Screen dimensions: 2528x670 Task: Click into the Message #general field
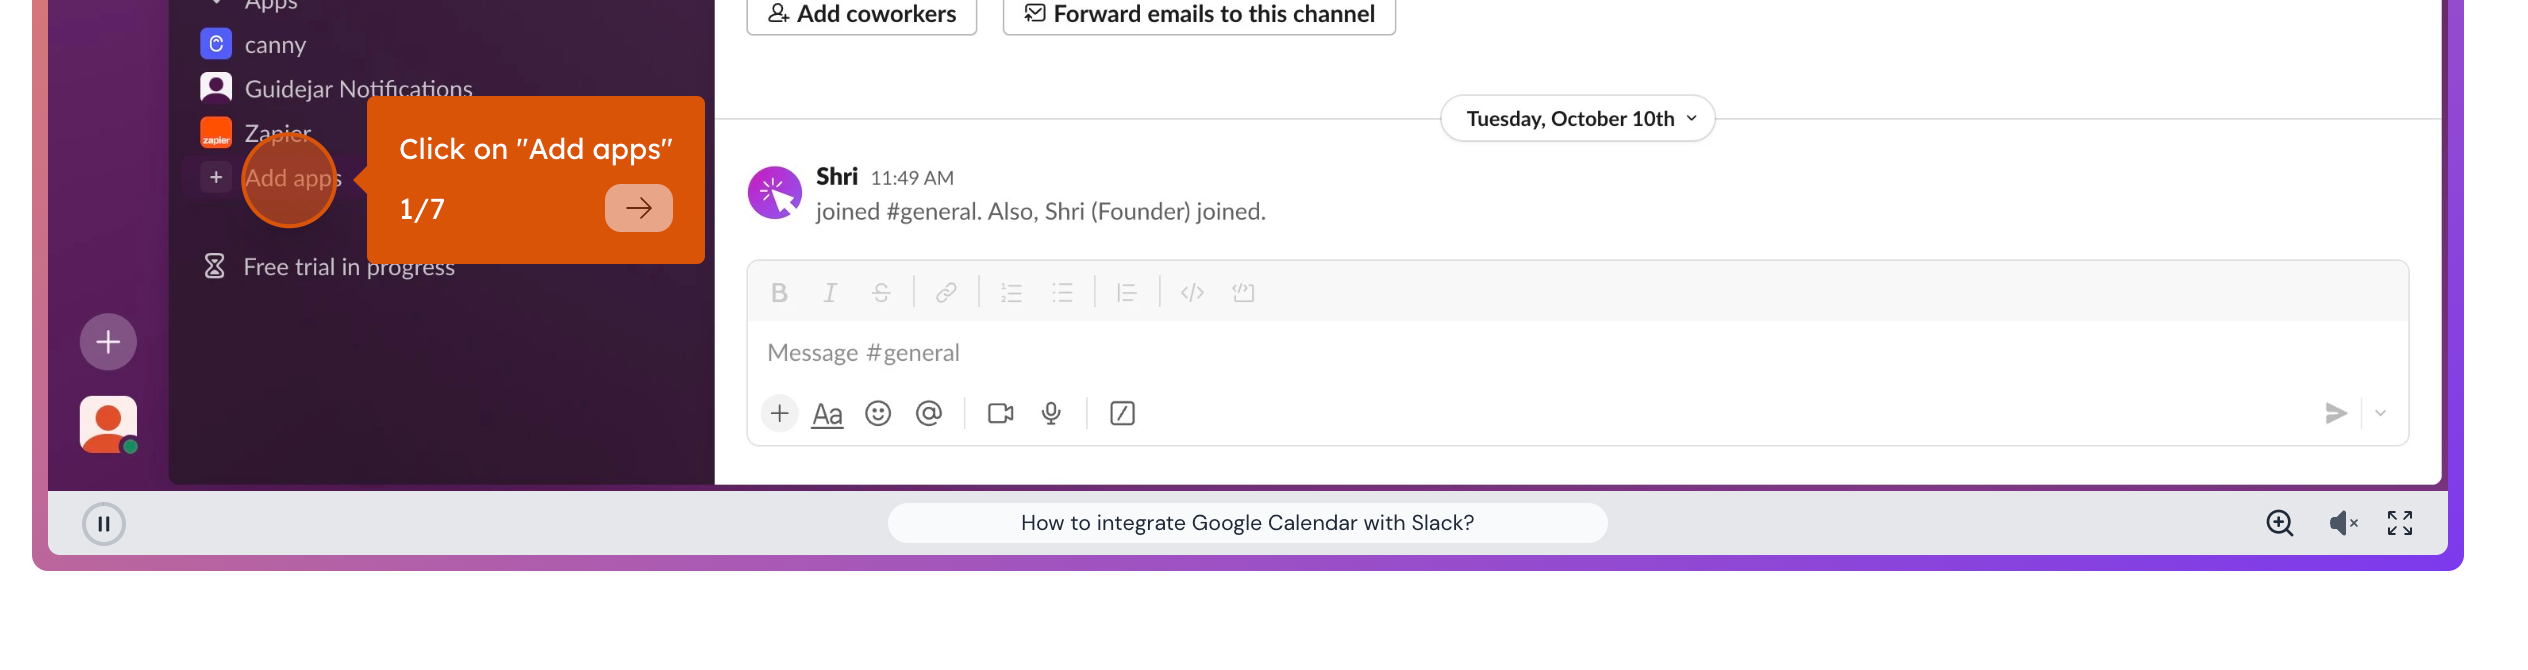click(x=1577, y=353)
